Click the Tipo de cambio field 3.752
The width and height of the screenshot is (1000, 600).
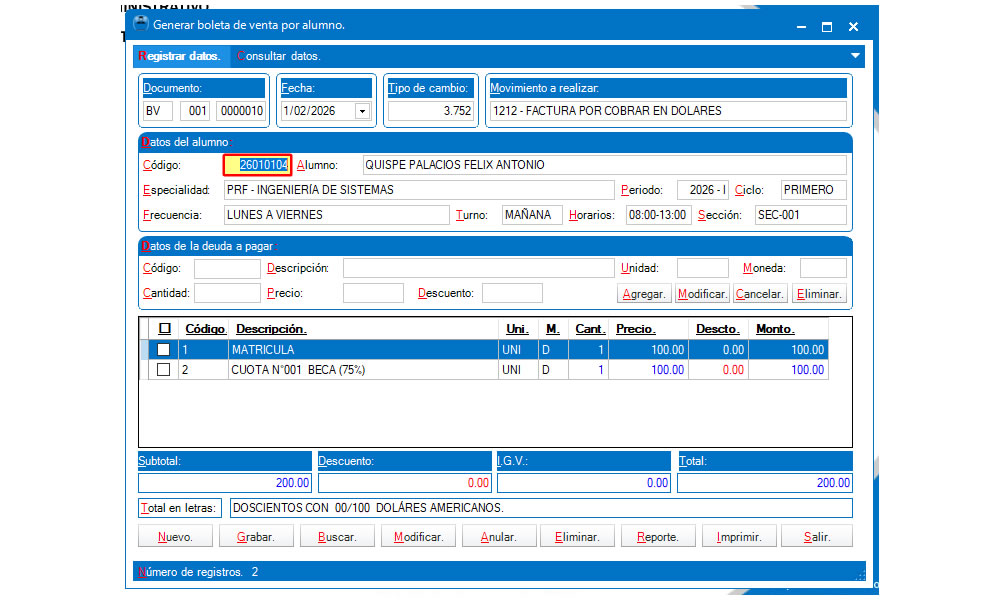tap(430, 111)
